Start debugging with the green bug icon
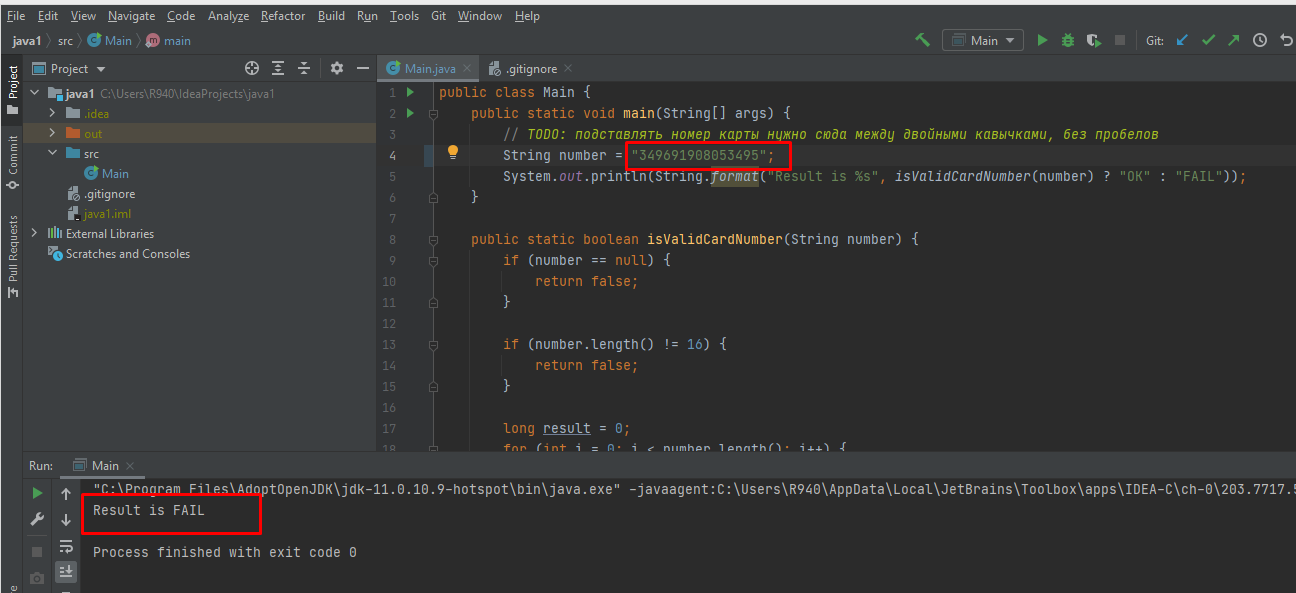 [1068, 40]
